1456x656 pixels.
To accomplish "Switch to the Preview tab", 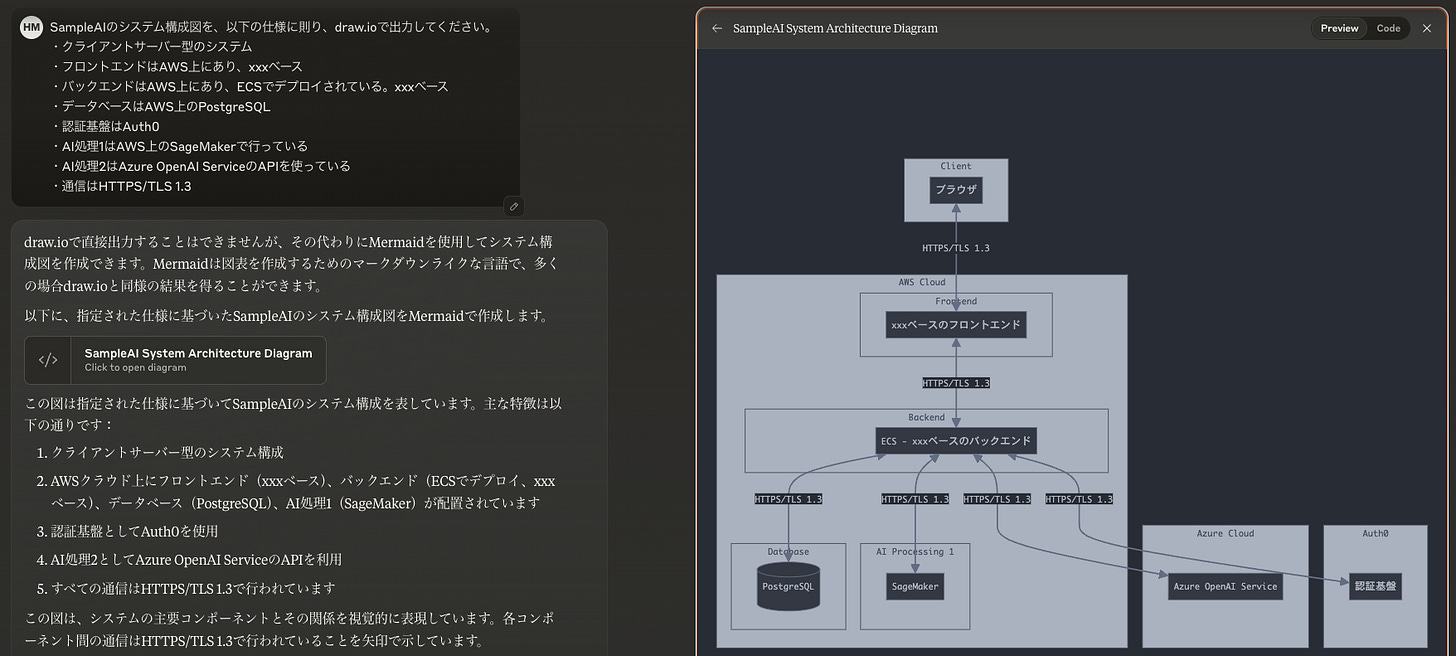I will pyautogui.click(x=1339, y=28).
